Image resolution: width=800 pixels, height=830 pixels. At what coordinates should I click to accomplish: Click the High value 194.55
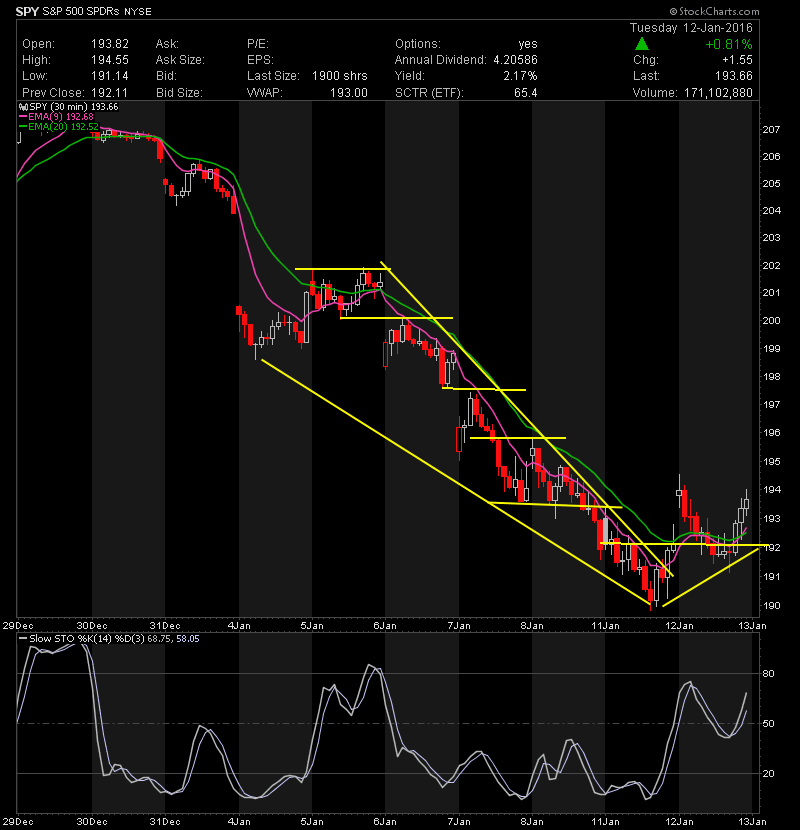click(110, 60)
